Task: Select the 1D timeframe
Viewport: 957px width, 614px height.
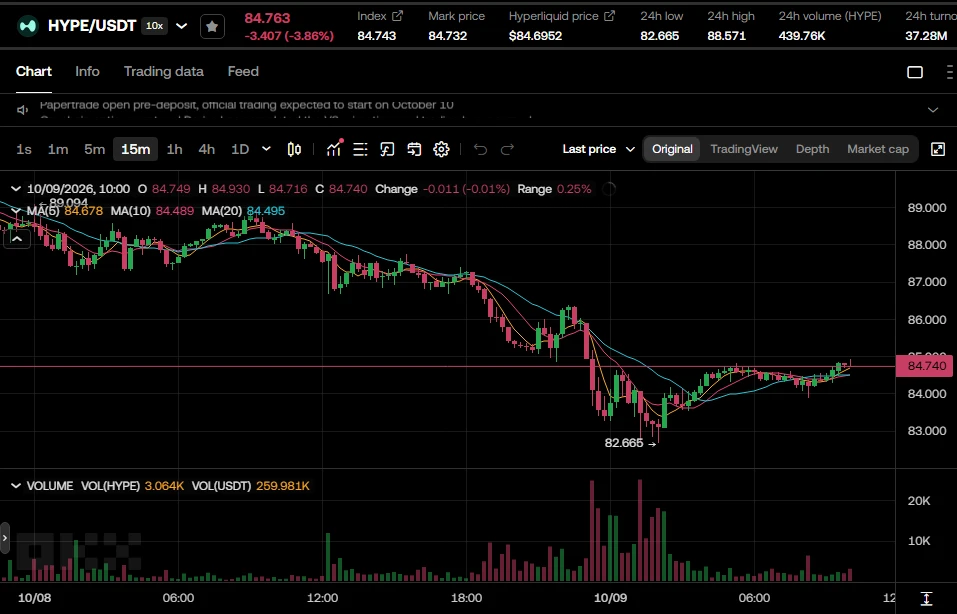Action: point(240,150)
